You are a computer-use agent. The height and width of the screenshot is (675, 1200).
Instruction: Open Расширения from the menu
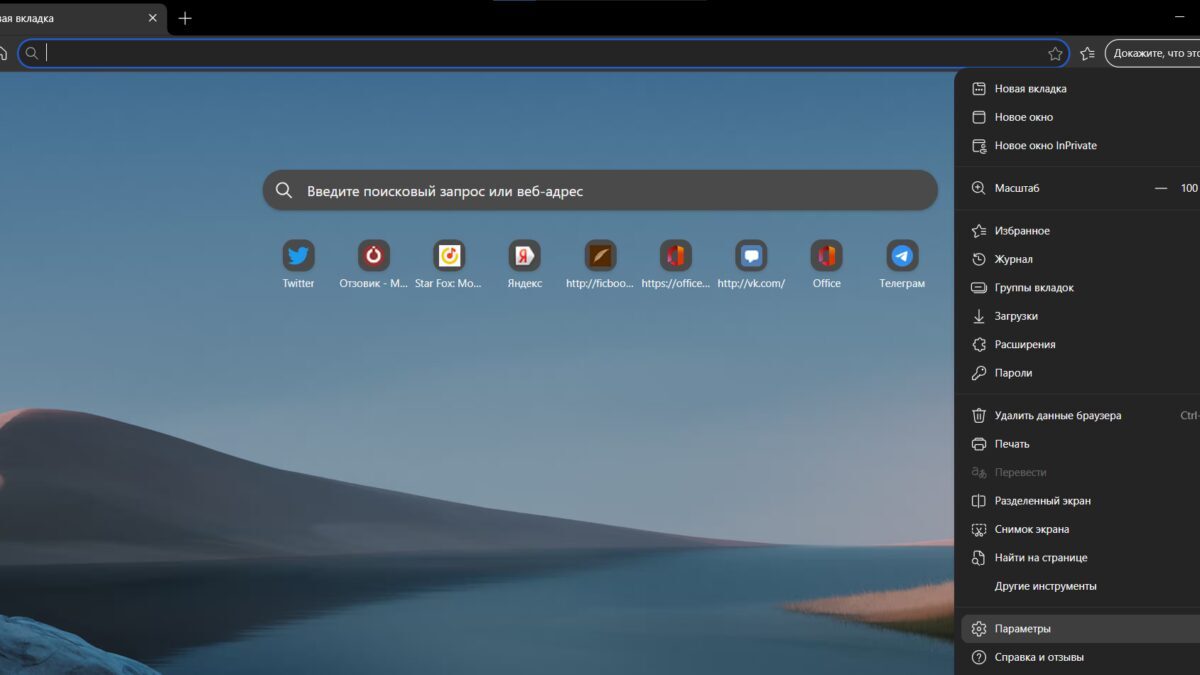point(1078,344)
